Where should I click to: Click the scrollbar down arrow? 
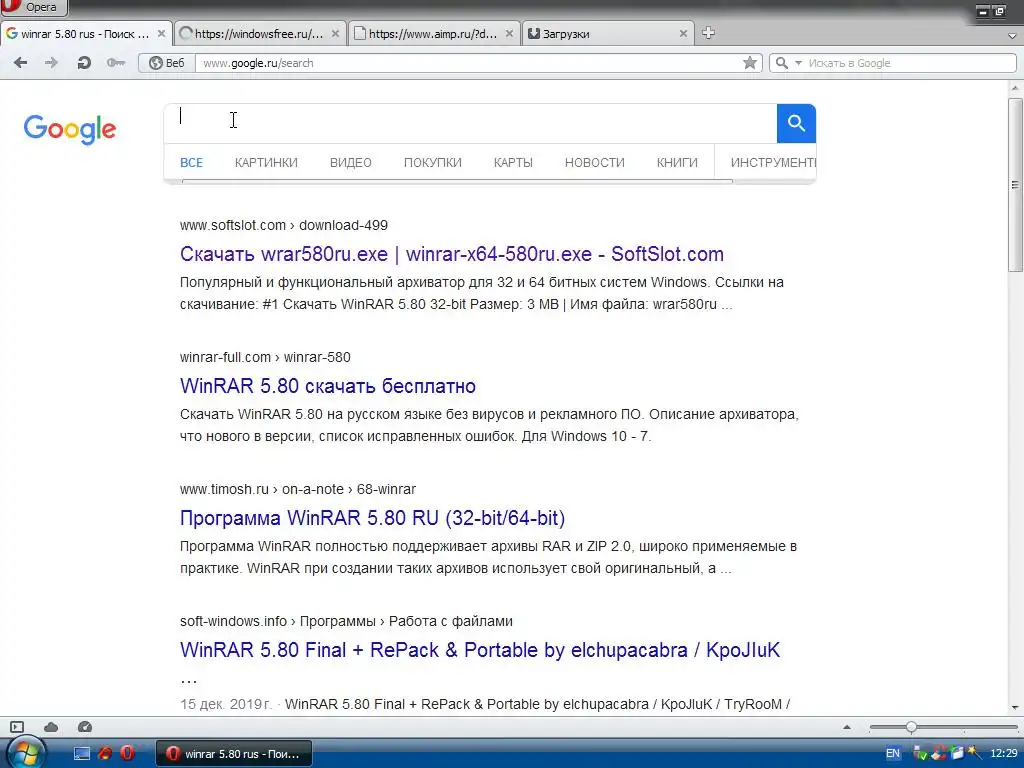pos(1015,707)
